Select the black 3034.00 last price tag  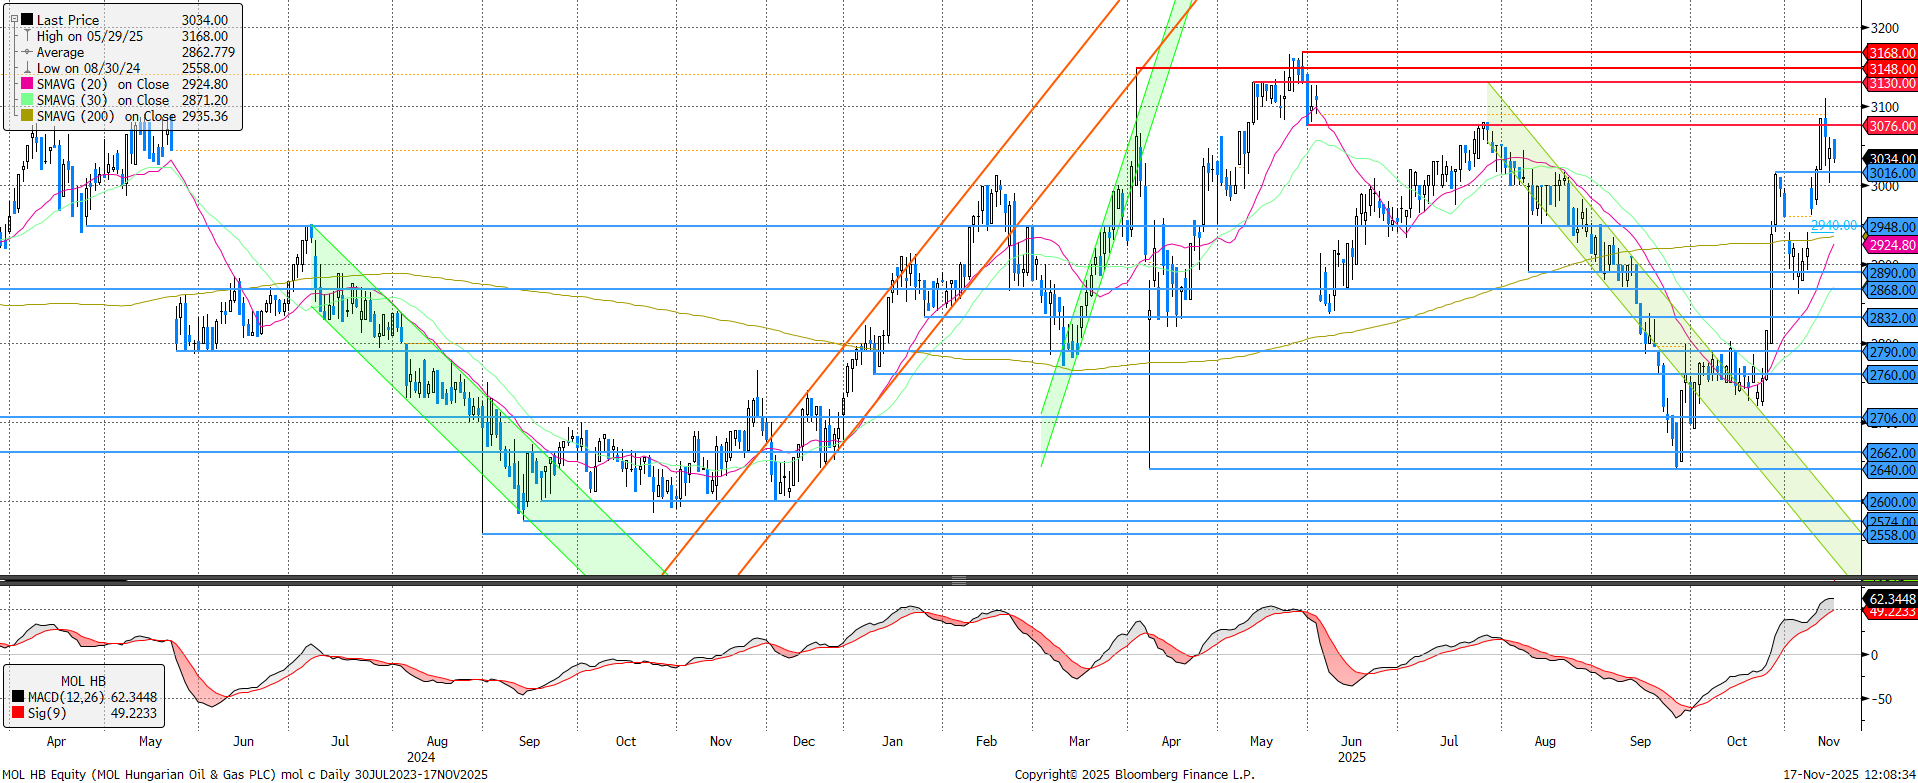[x=1891, y=158]
